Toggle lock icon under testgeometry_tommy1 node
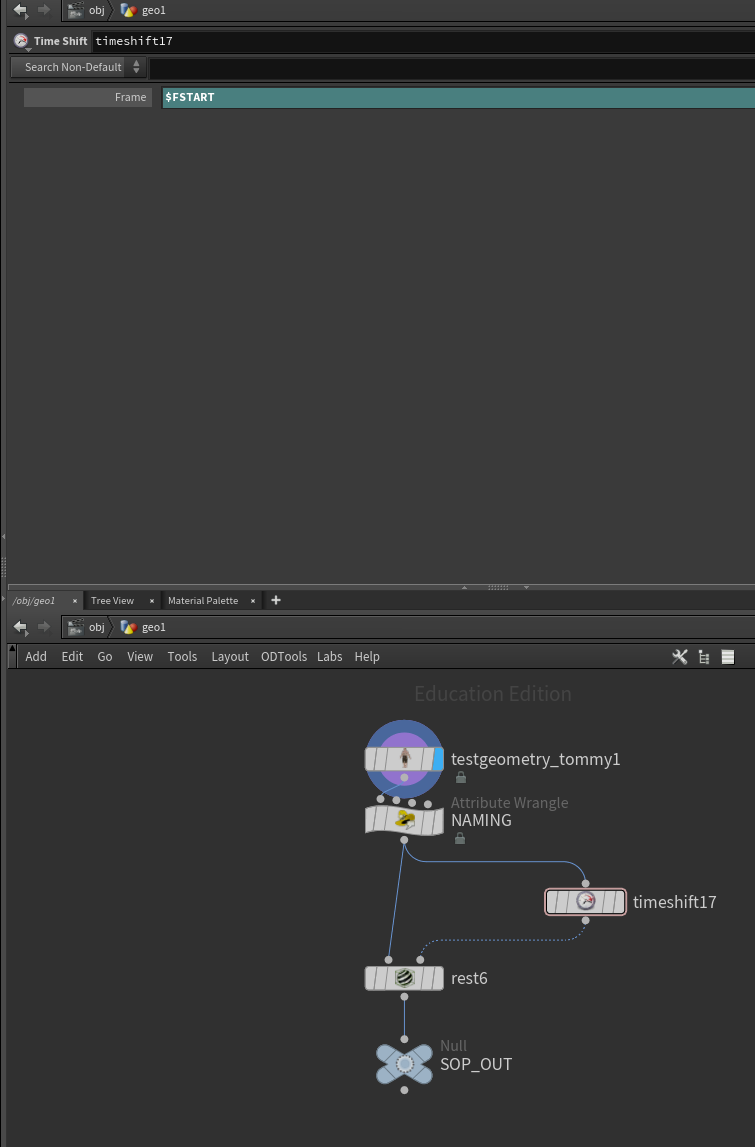 (x=461, y=778)
